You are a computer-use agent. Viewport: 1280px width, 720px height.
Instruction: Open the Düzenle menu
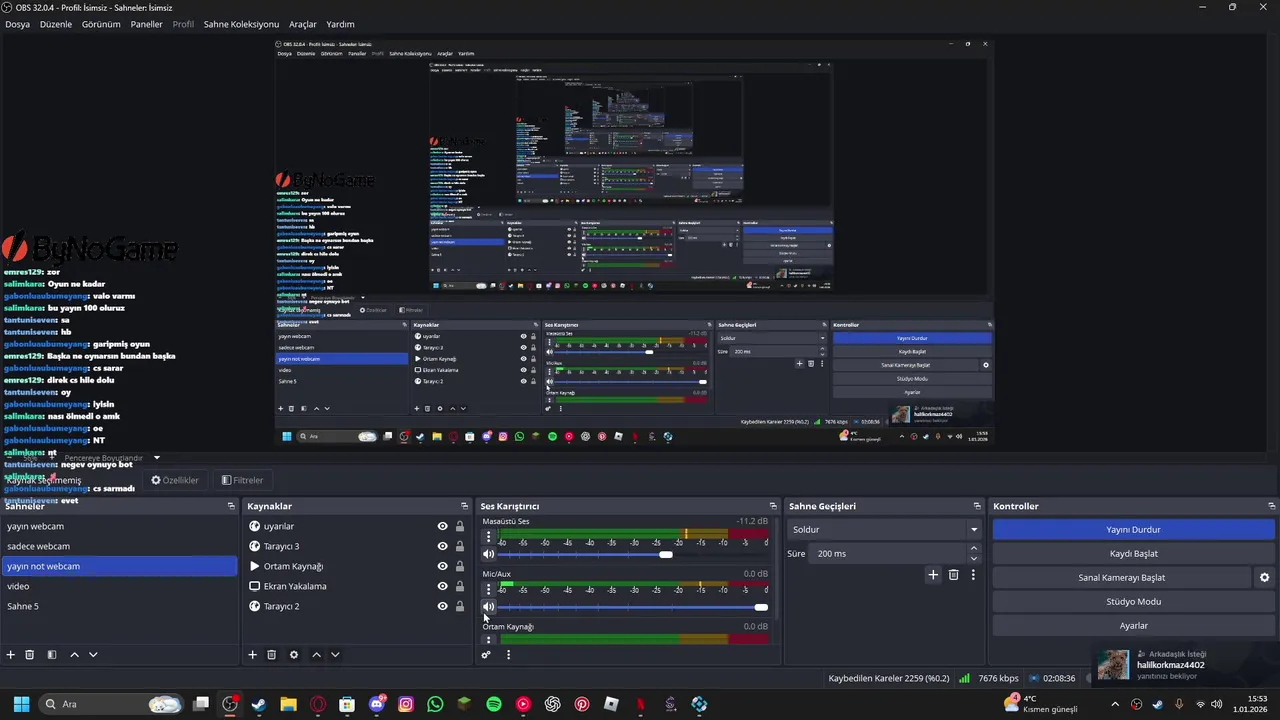coord(56,24)
